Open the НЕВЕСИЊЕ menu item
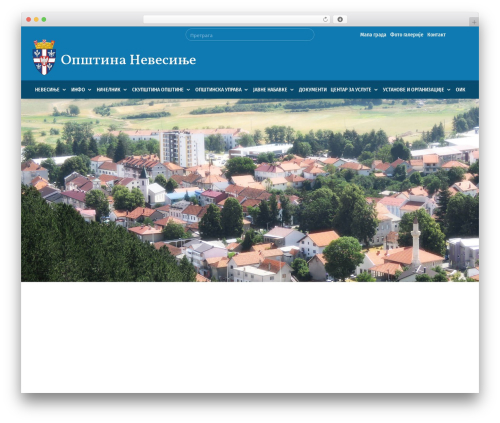 coord(47,90)
